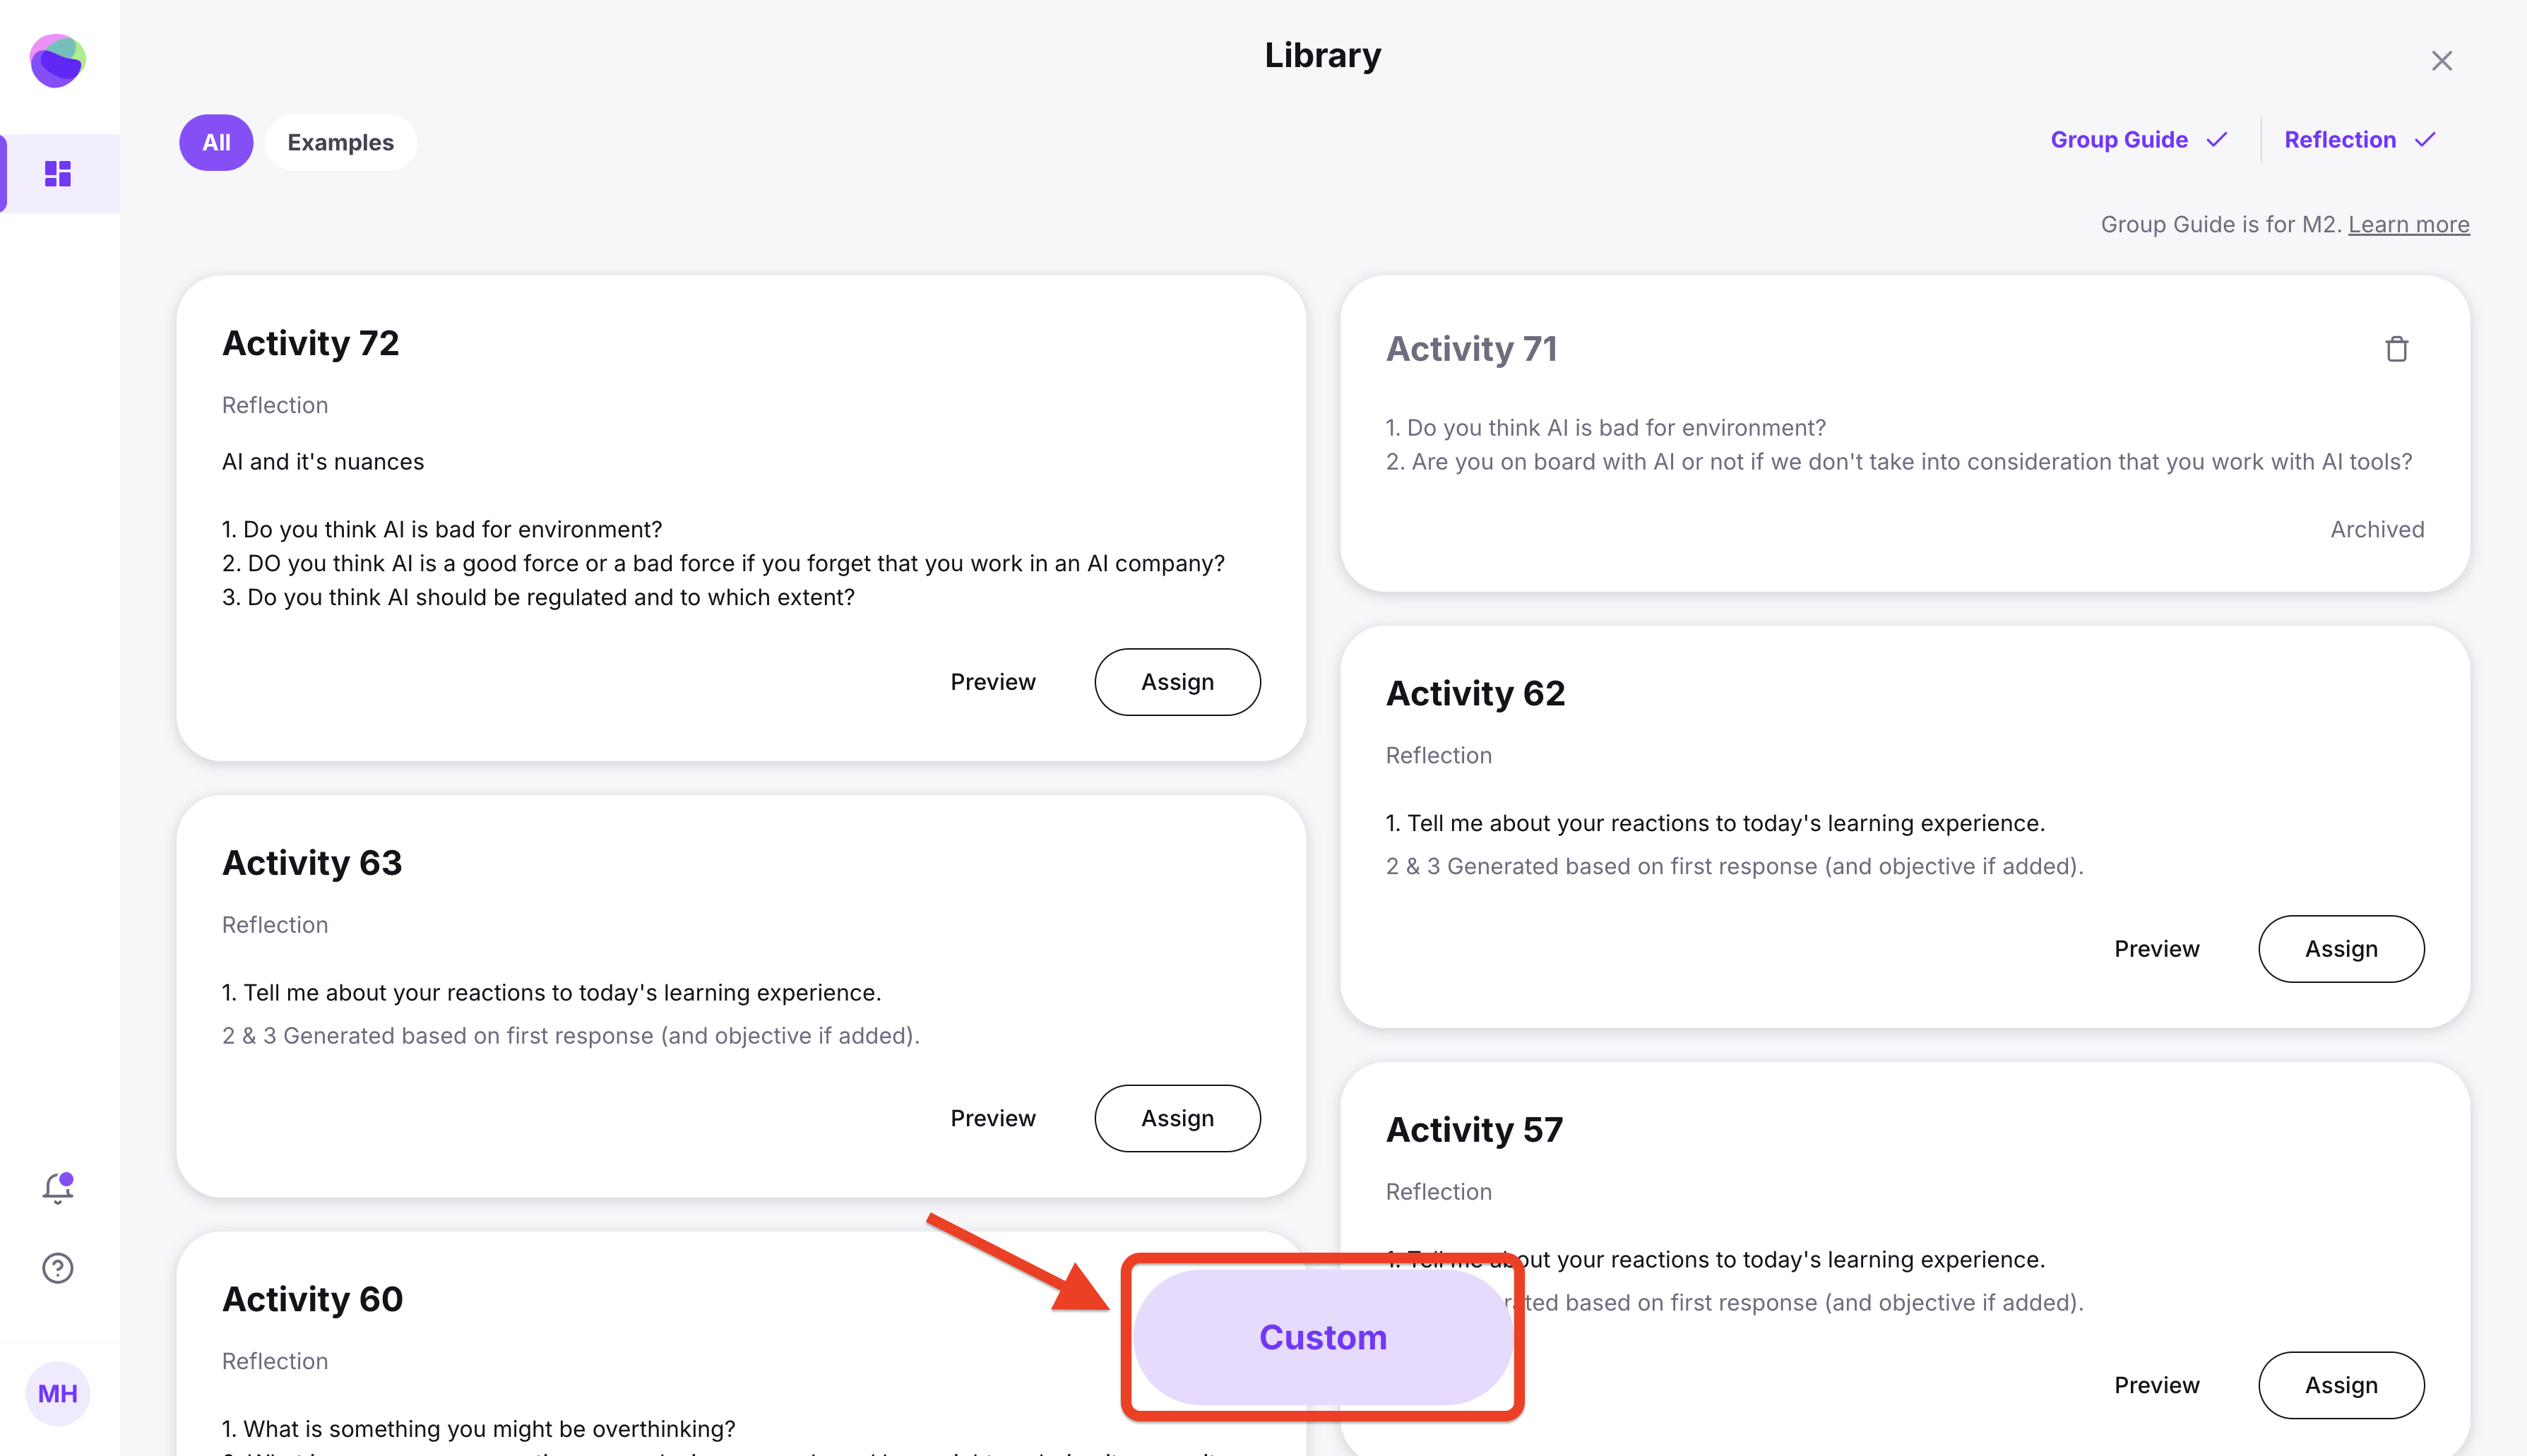Switch to the Examples tab
Viewport: 2527px width, 1456px height.
340,142
